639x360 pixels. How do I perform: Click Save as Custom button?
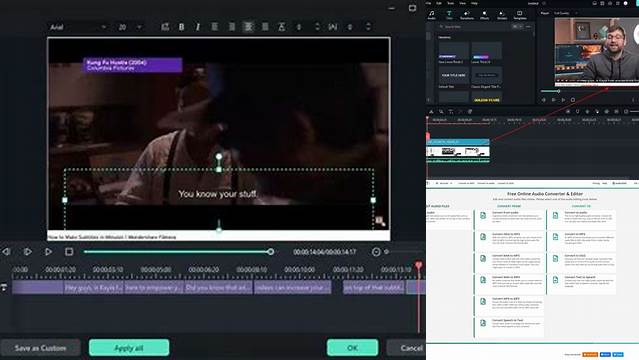pyautogui.click(x=40, y=348)
